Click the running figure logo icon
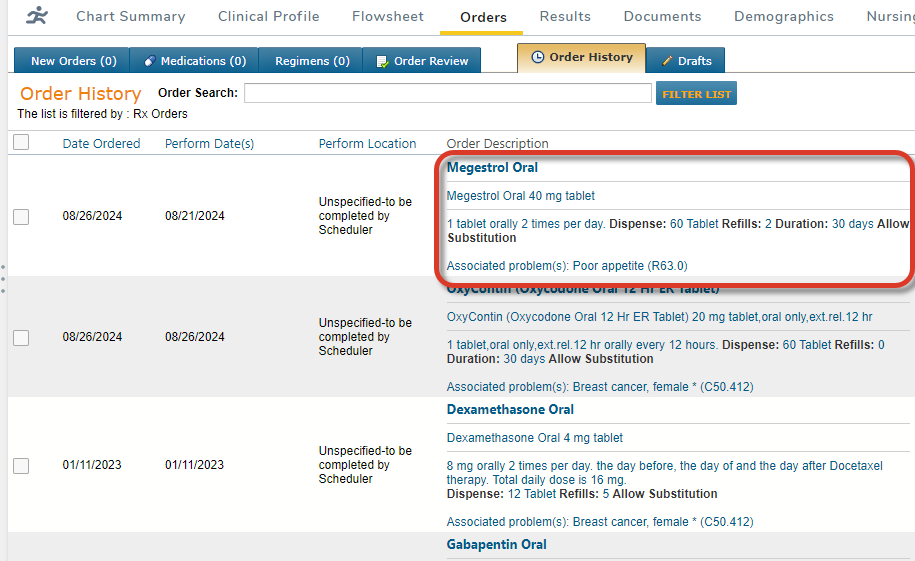The width and height of the screenshot is (915, 561). click(x=37, y=16)
